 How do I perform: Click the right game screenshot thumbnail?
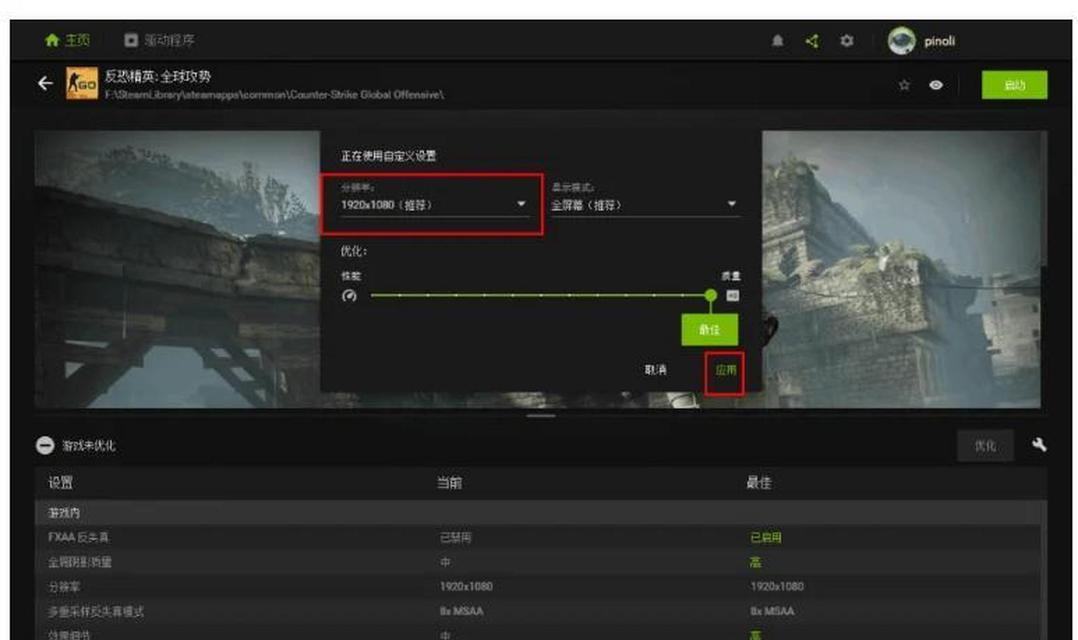coord(901,269)
